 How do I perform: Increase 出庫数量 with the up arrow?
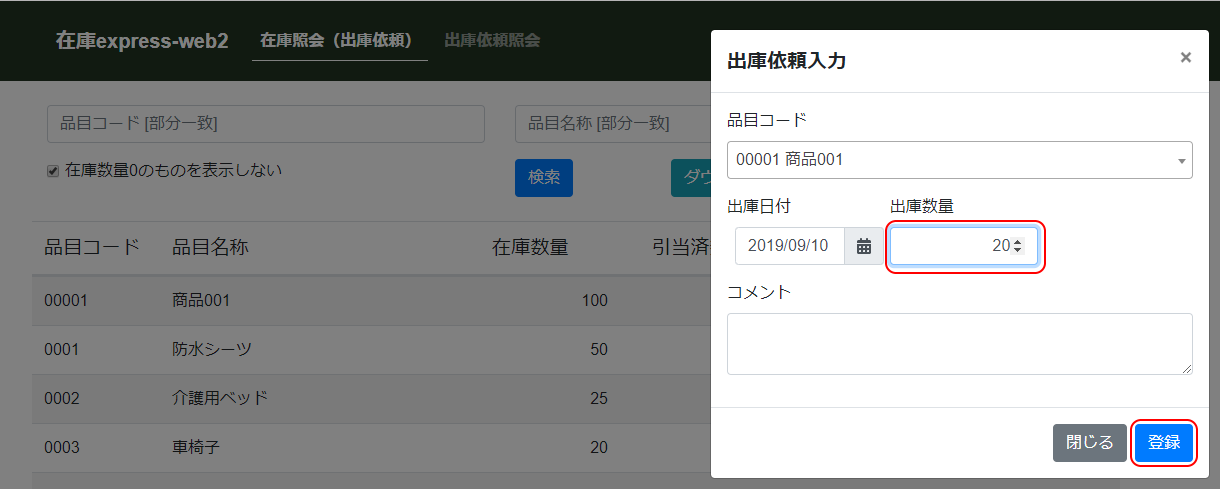click(x=1018, y=242)
